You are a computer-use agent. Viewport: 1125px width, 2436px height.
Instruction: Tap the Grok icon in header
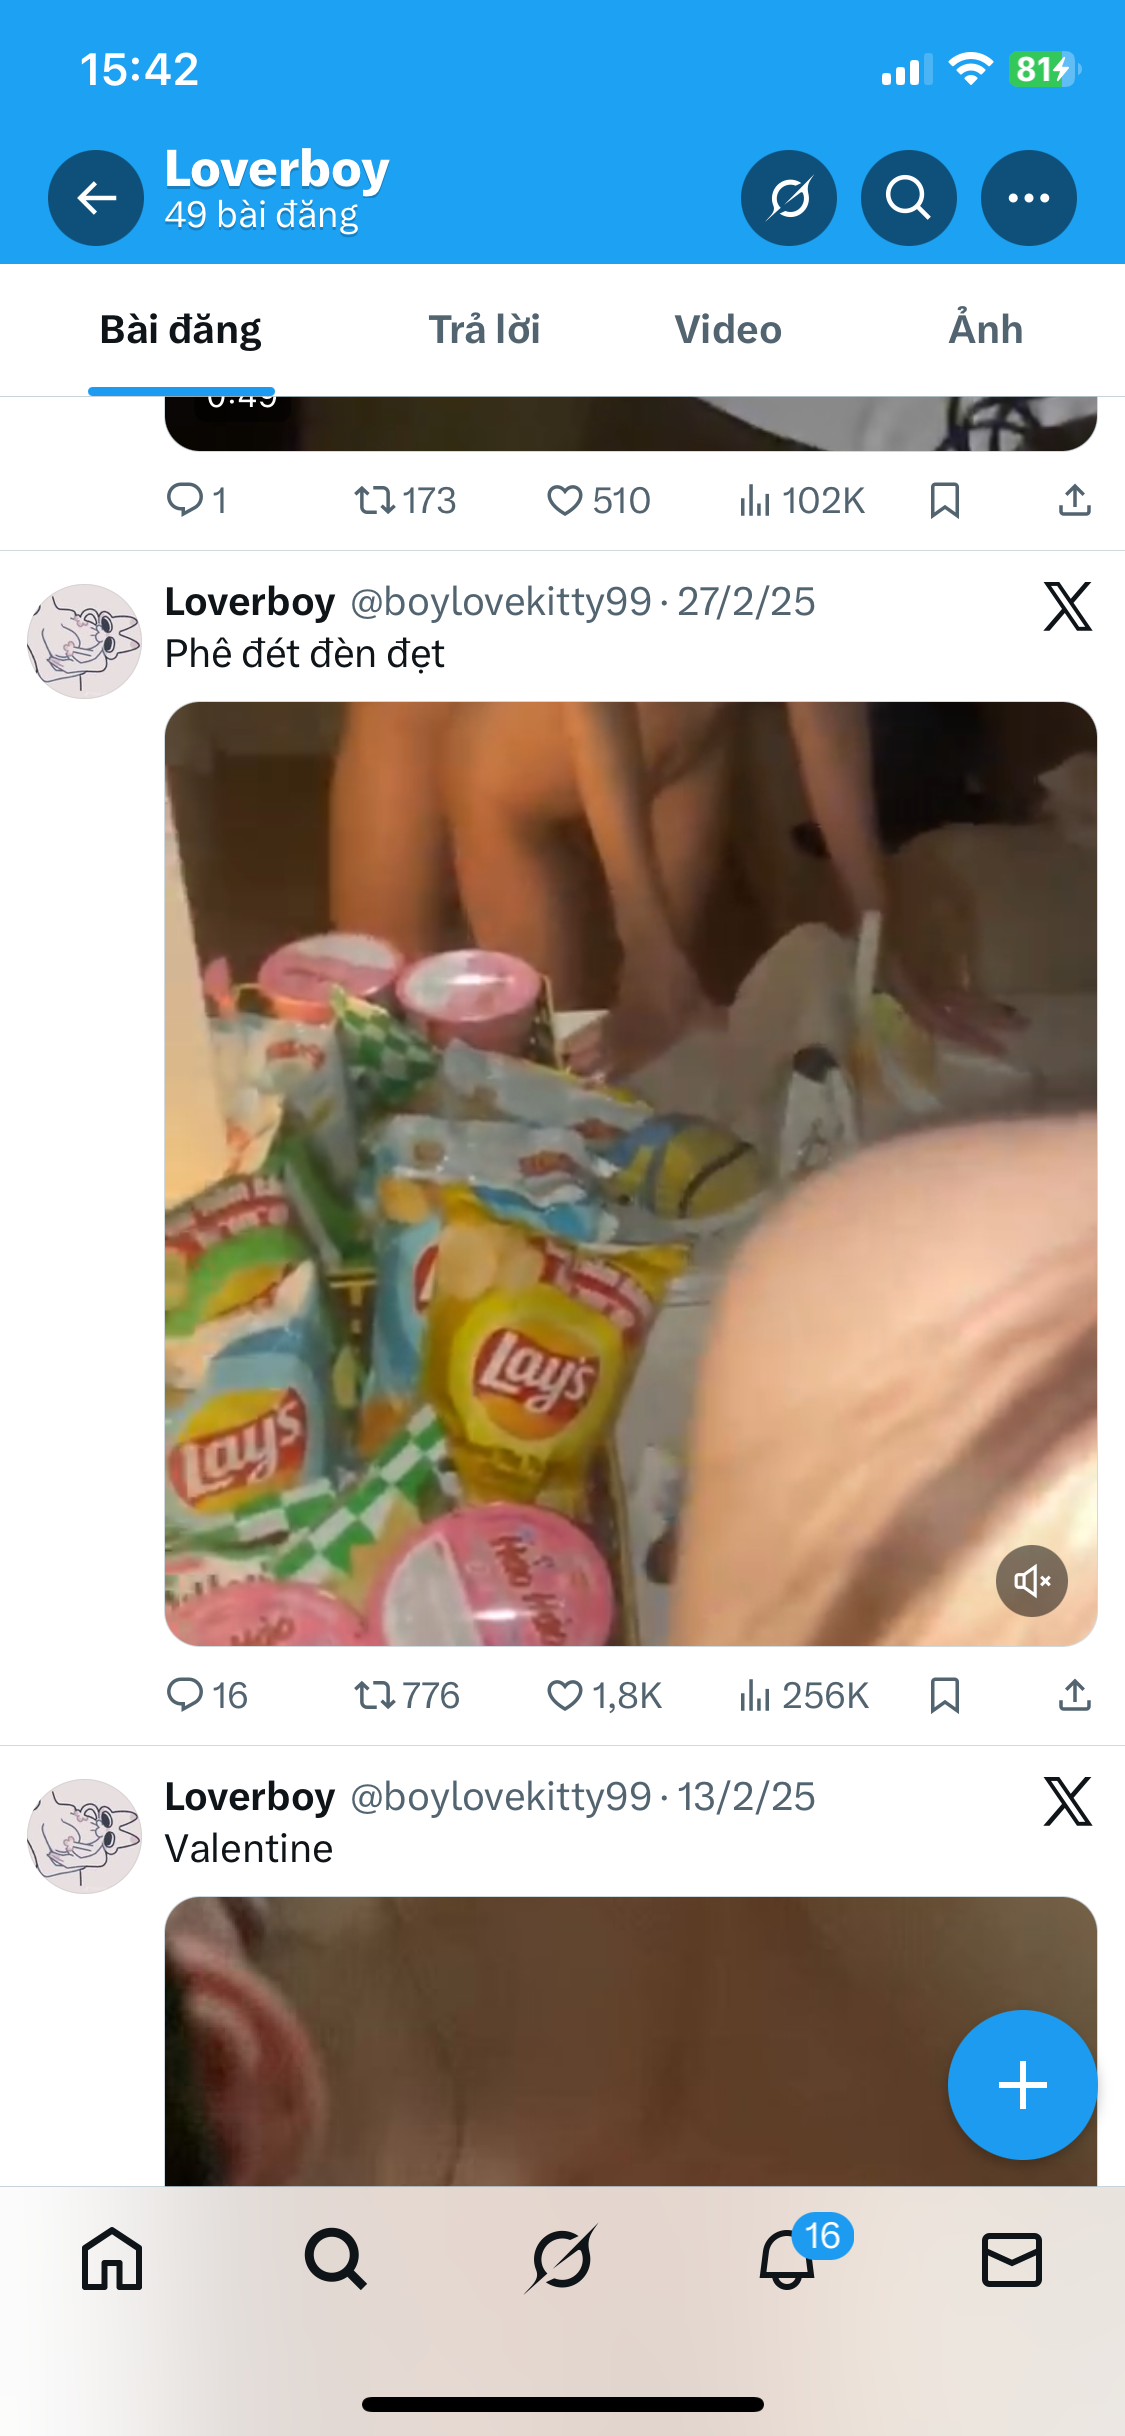pyautogui.click(x=788, y=198)
